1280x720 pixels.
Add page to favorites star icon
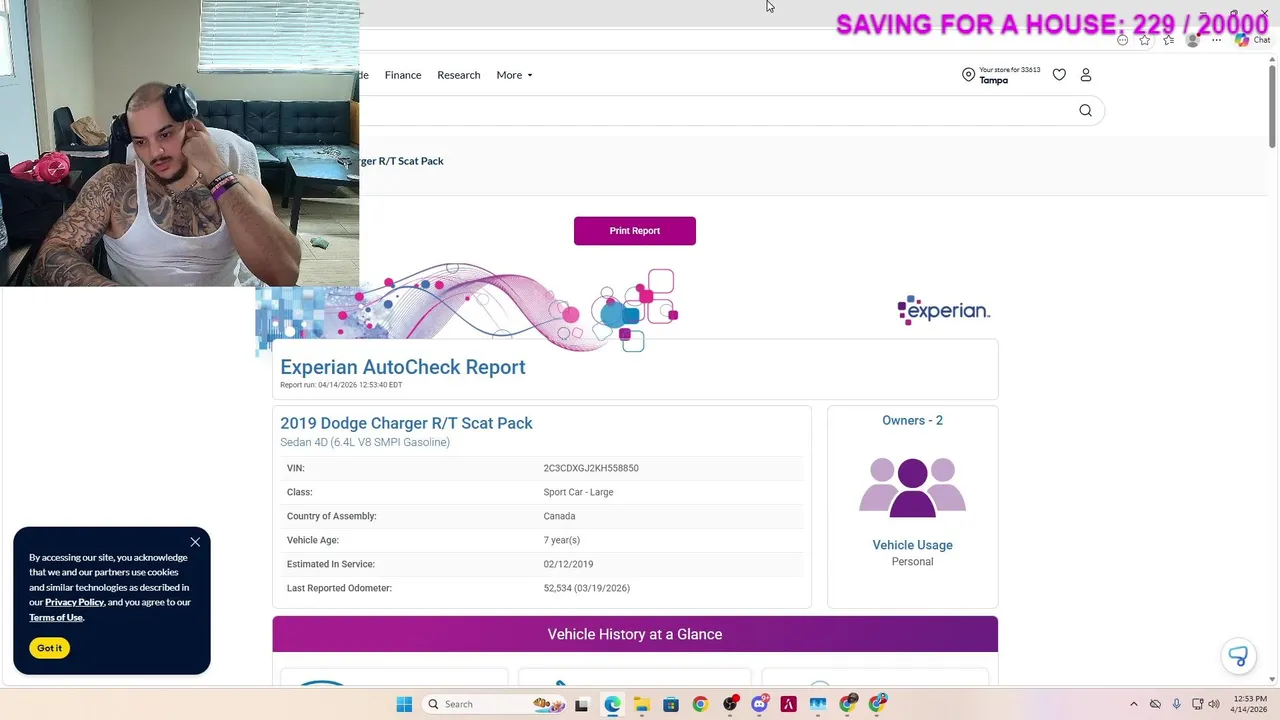click(1145, 40)
